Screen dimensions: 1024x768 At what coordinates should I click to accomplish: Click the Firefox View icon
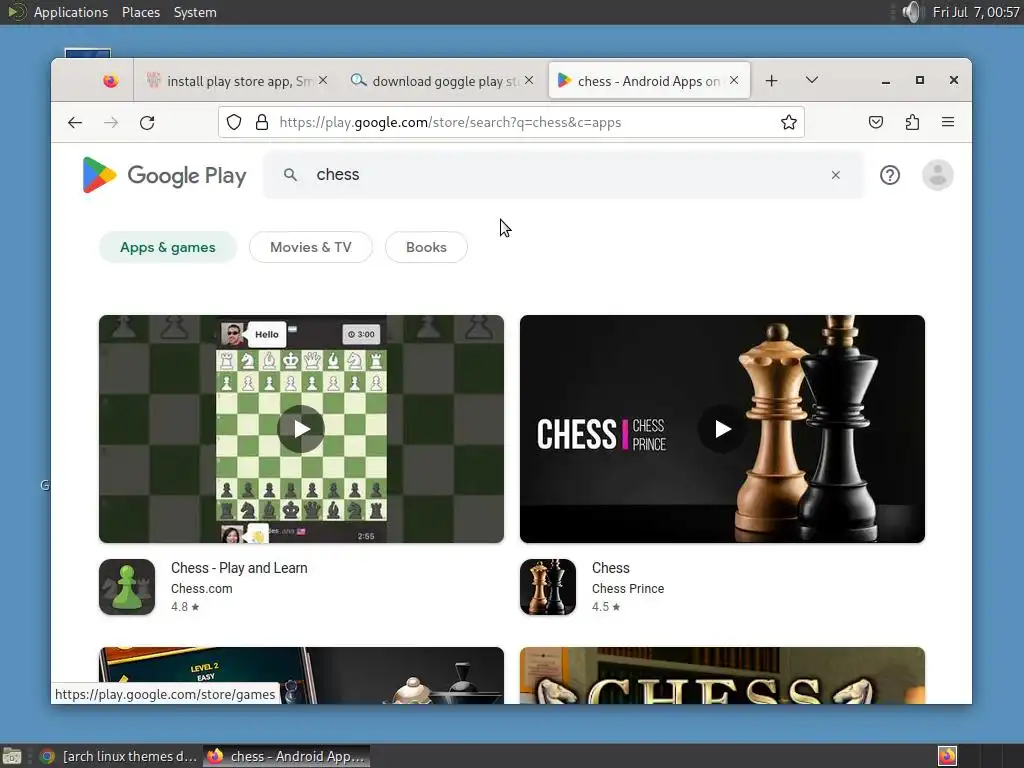coord(110,80)
